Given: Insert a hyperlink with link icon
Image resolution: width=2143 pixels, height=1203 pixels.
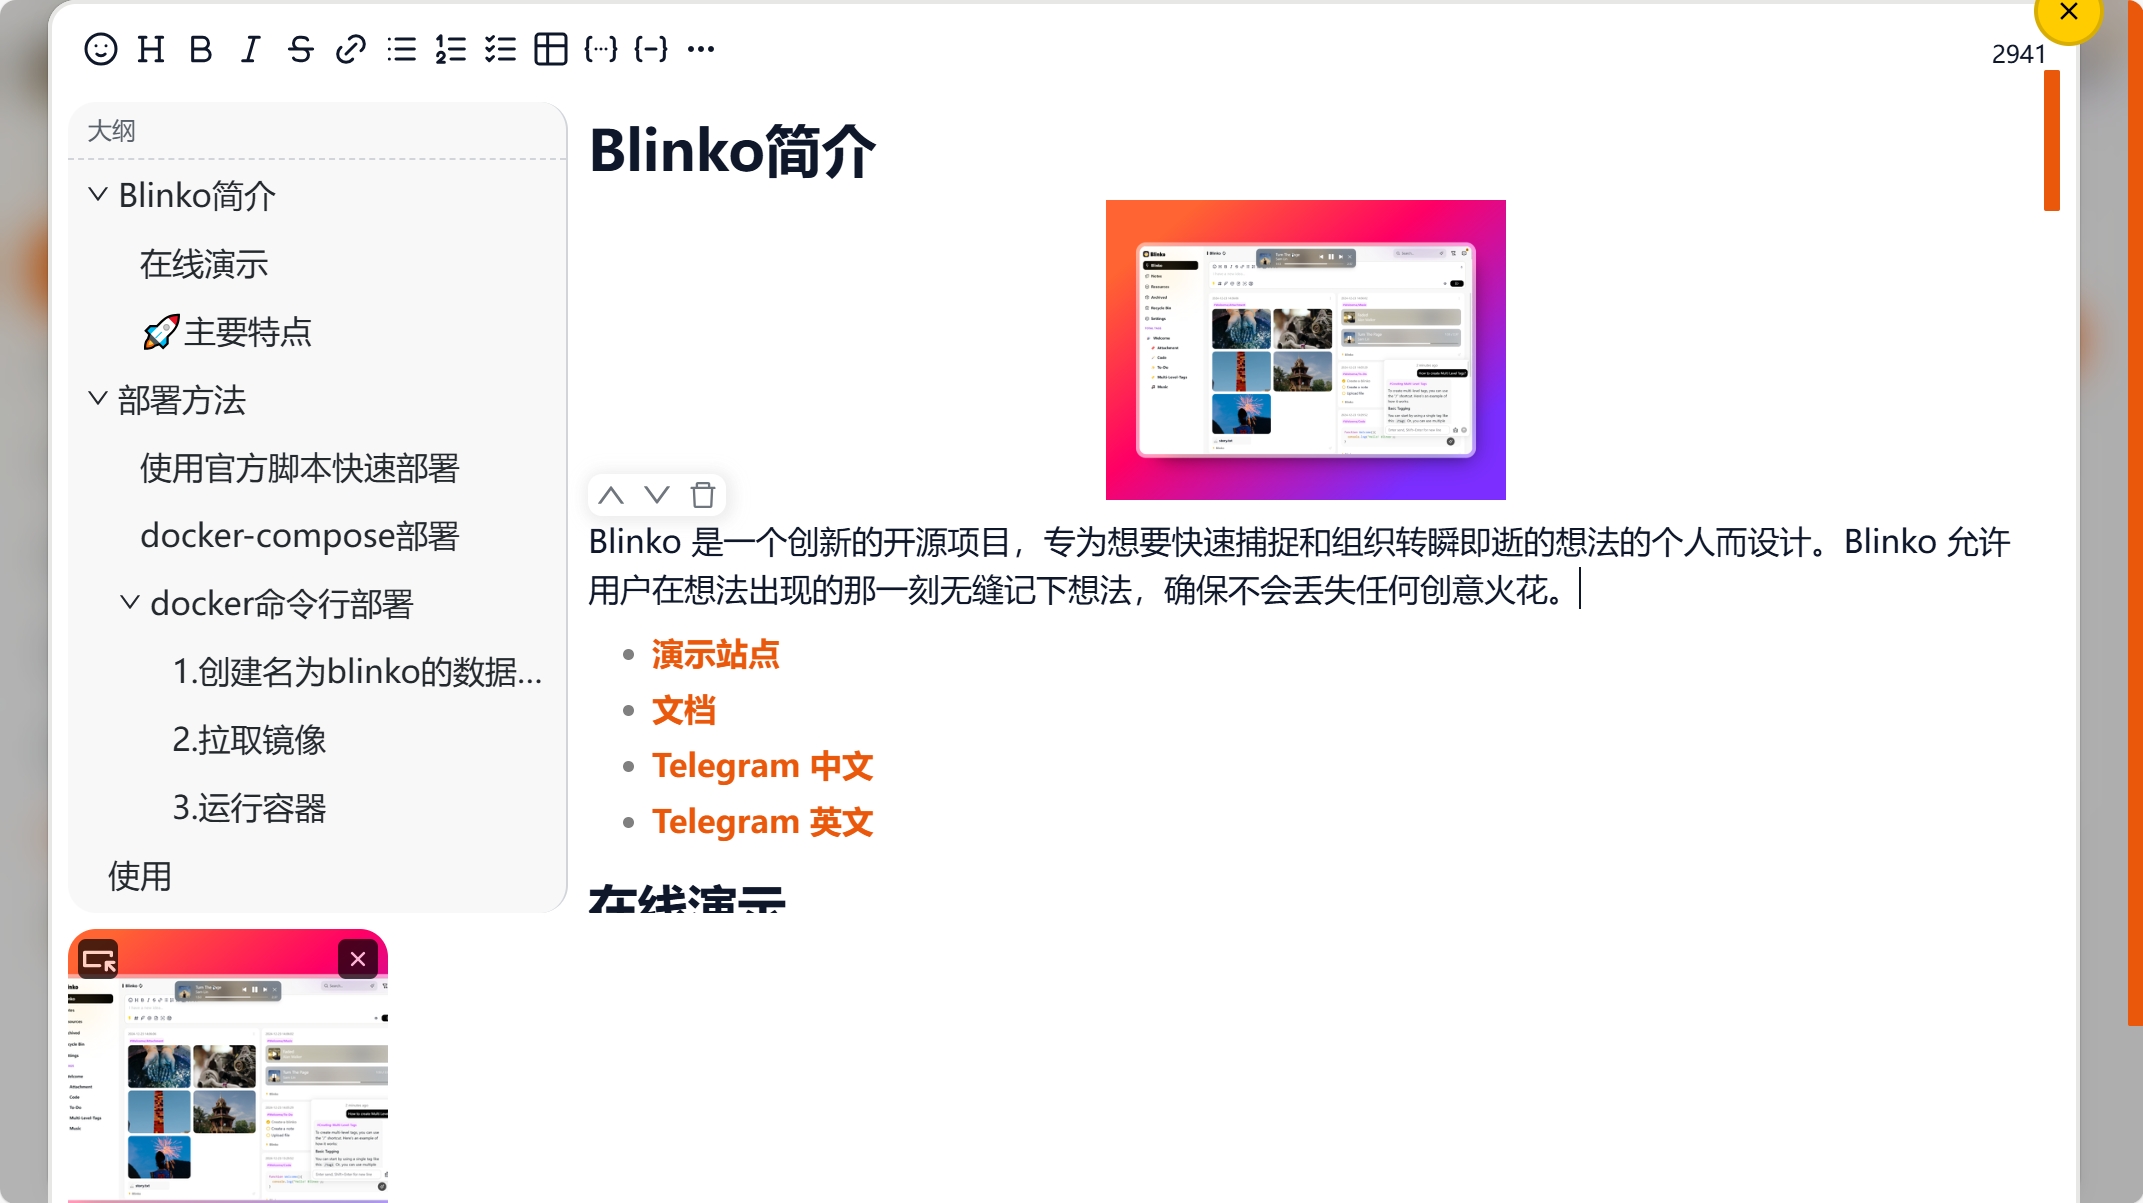Looking at the screenshot, I should 350,49.
